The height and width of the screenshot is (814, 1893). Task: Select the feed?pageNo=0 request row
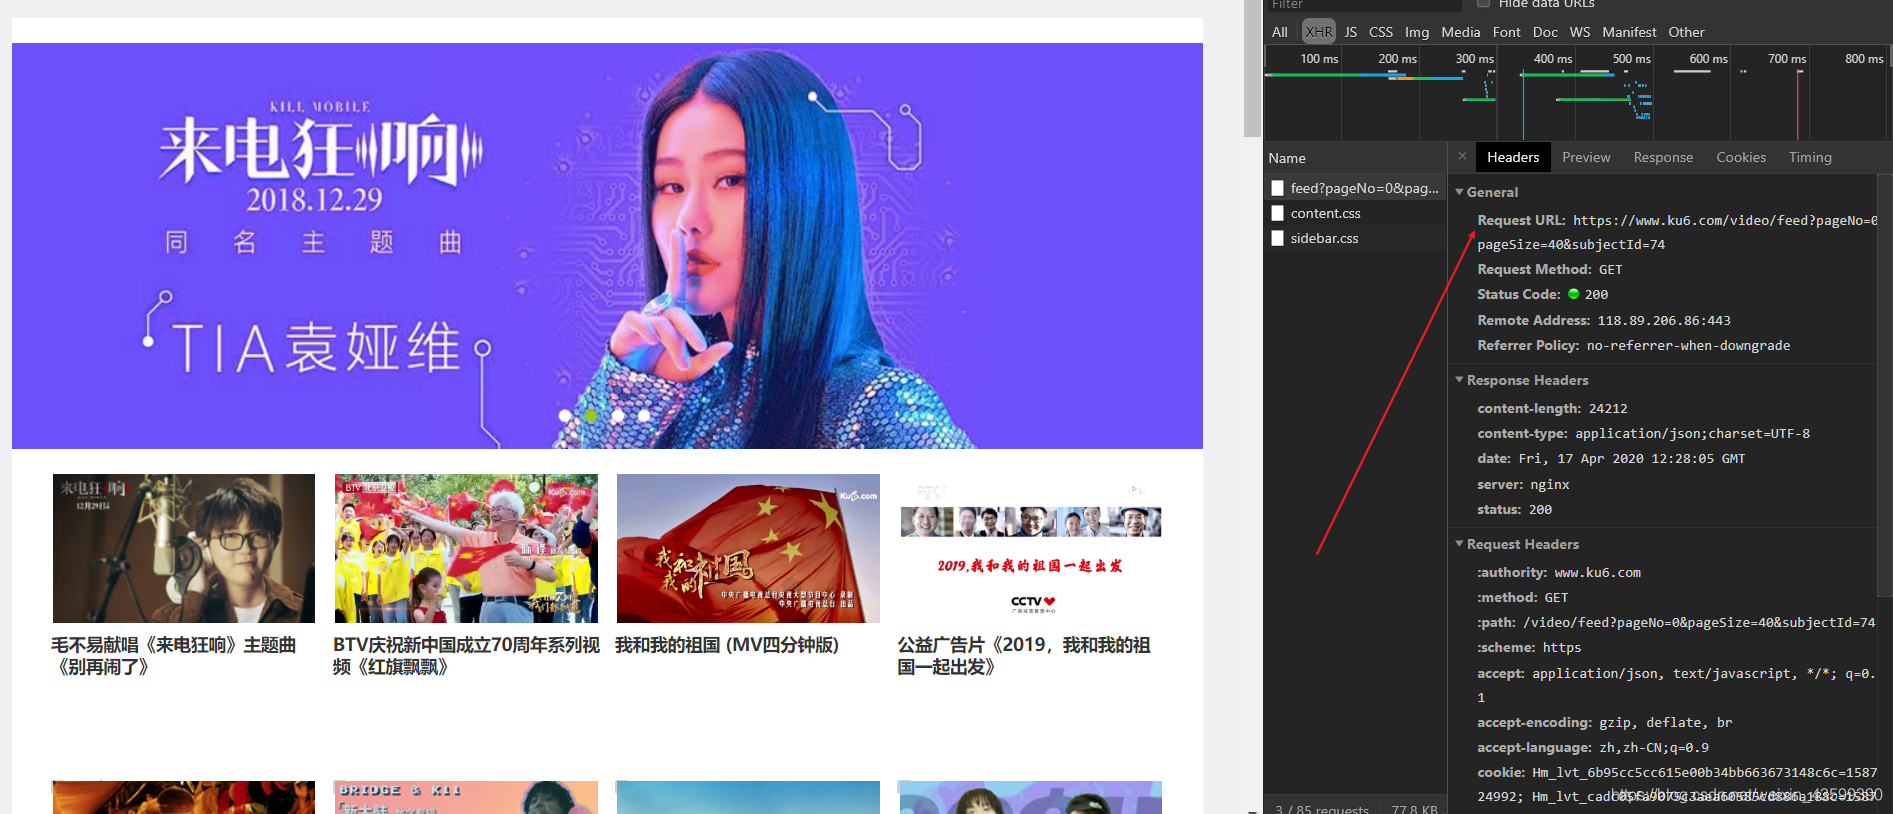pyautogui.click(x=1355, y=188)
